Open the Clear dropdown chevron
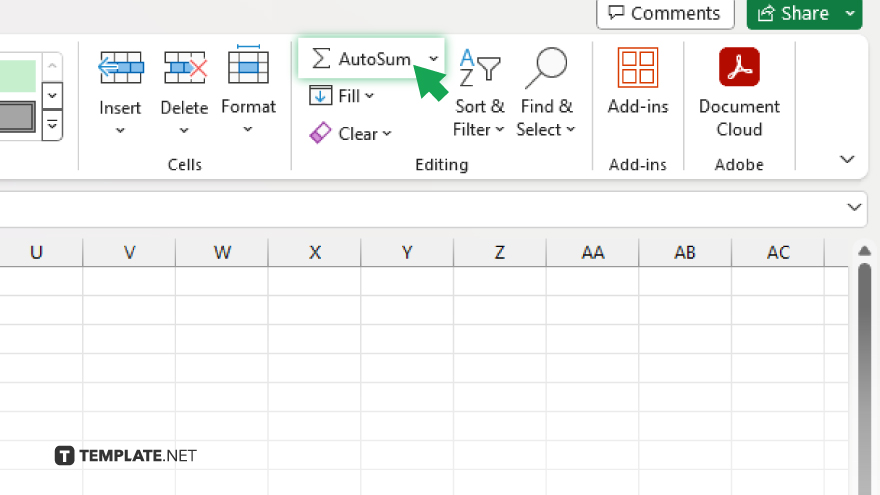The height and width of the screenshot is (495, 880). 387,134
